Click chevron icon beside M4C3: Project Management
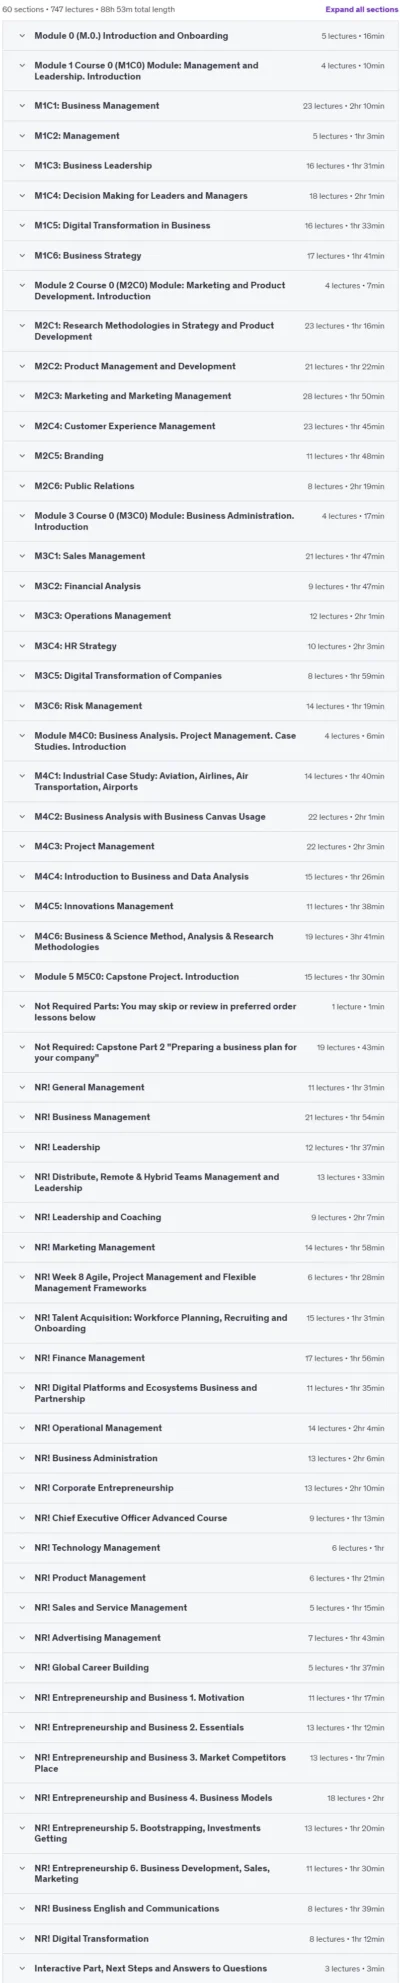The image size is (400, 1983). click(x=21, y=846)
